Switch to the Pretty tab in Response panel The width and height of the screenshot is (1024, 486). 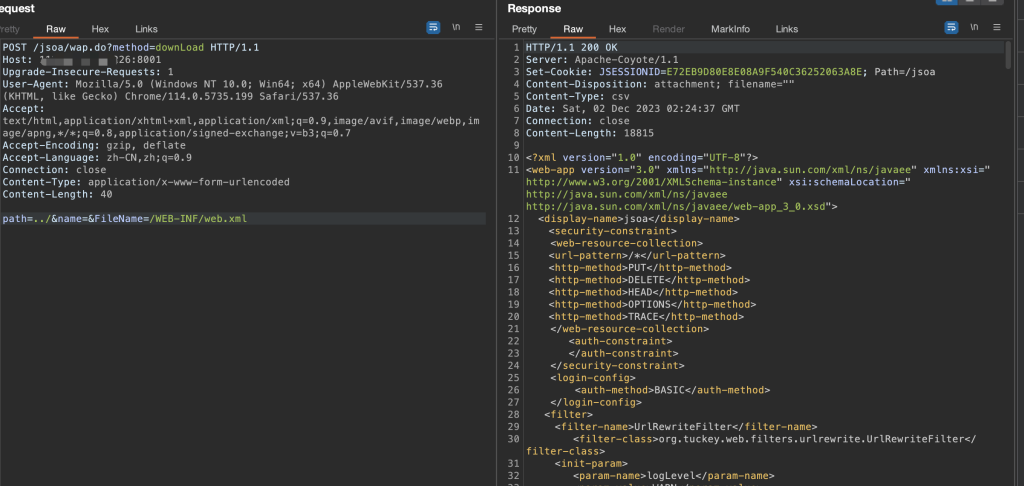coord(524,29)
